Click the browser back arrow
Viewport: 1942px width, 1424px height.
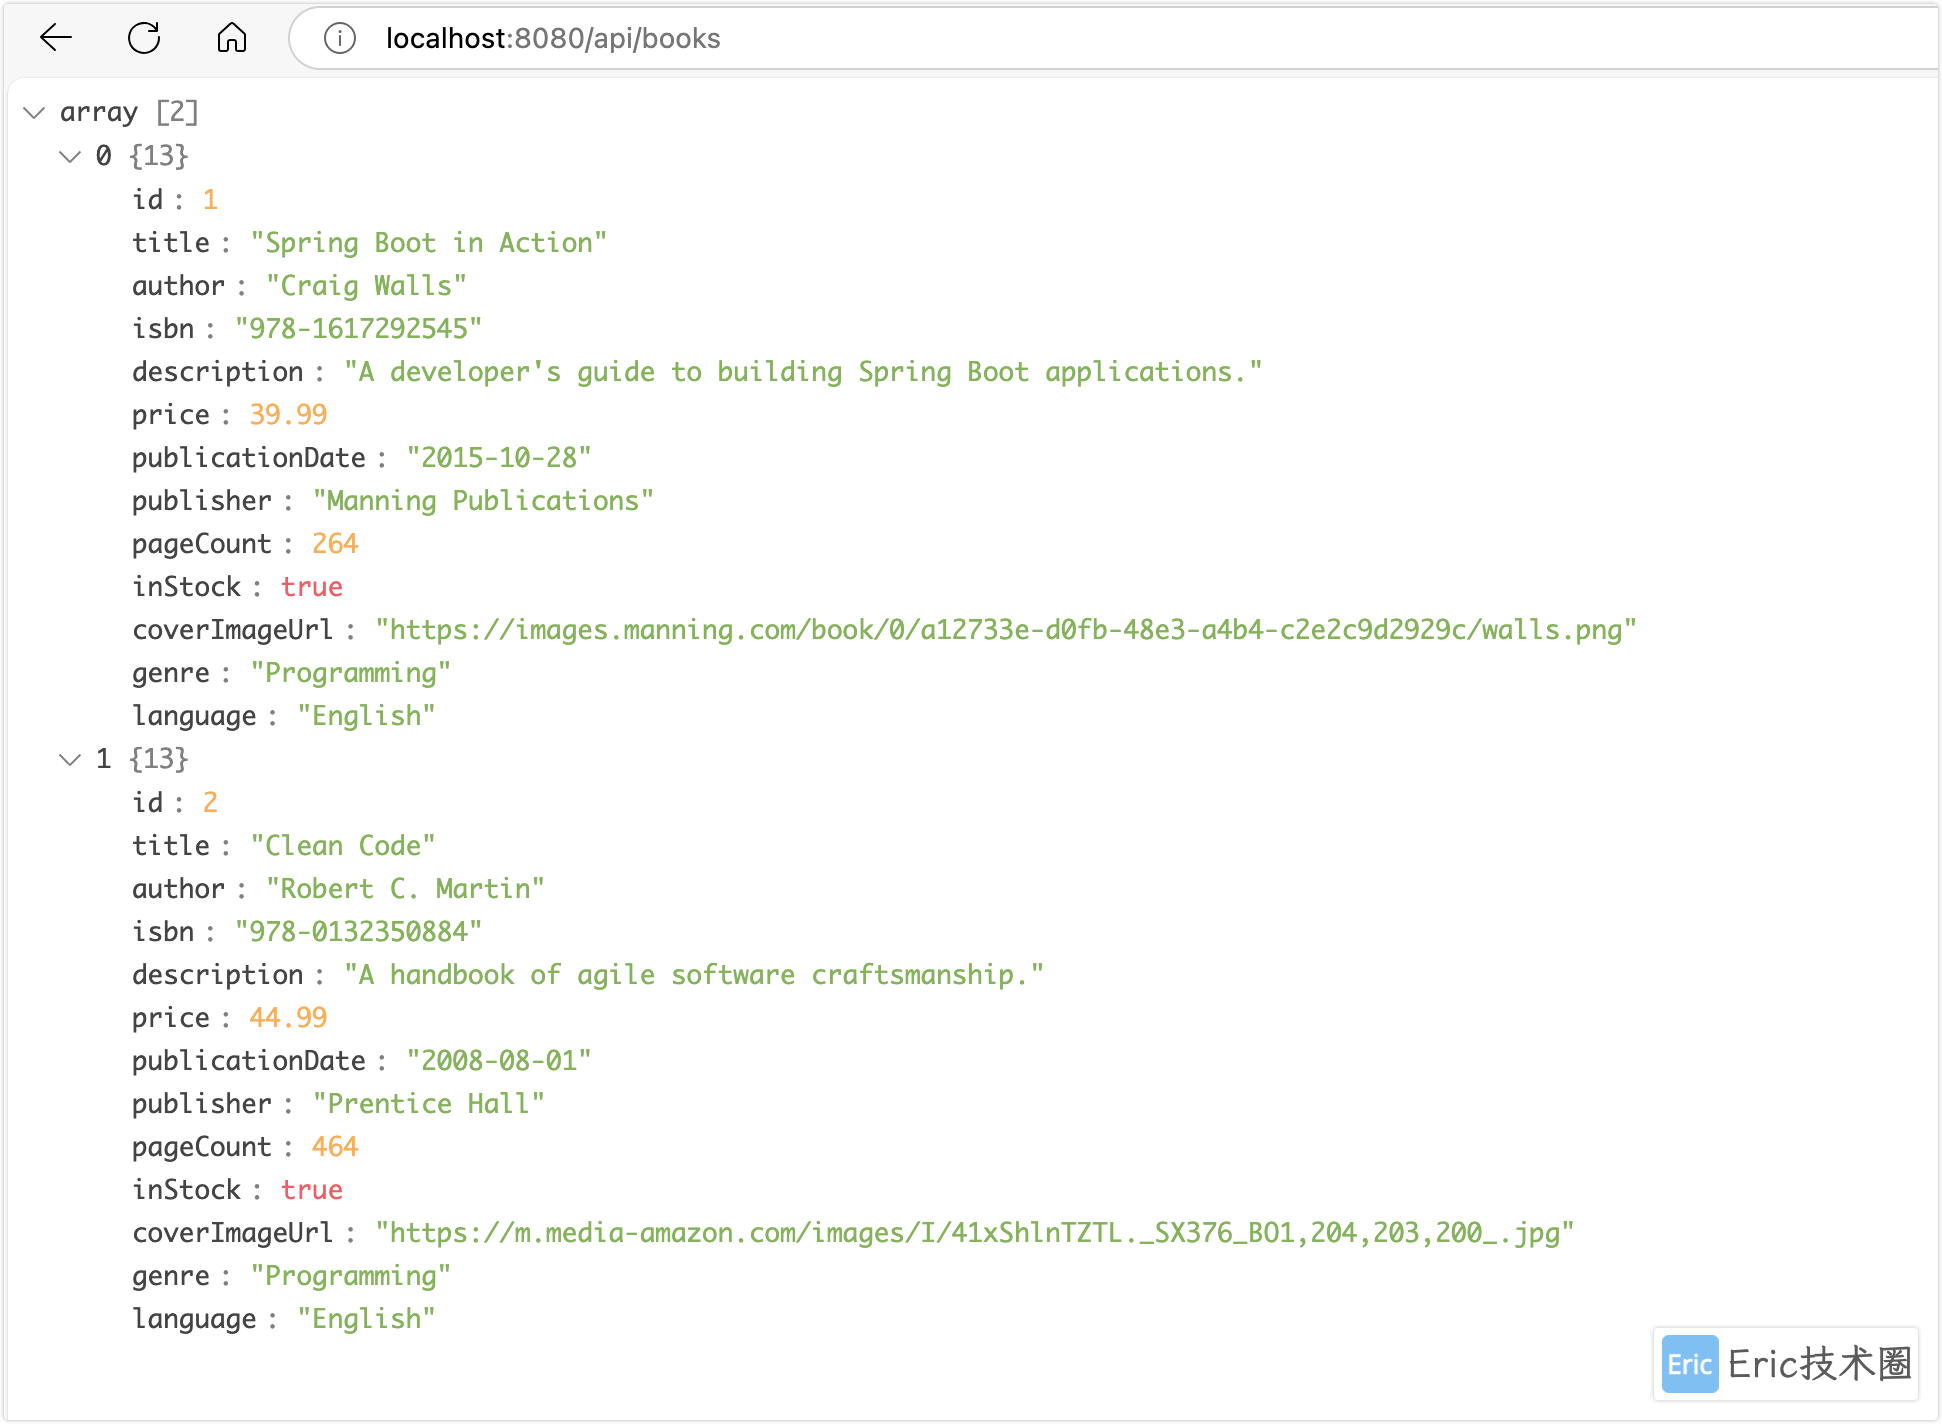click(56, 38)
